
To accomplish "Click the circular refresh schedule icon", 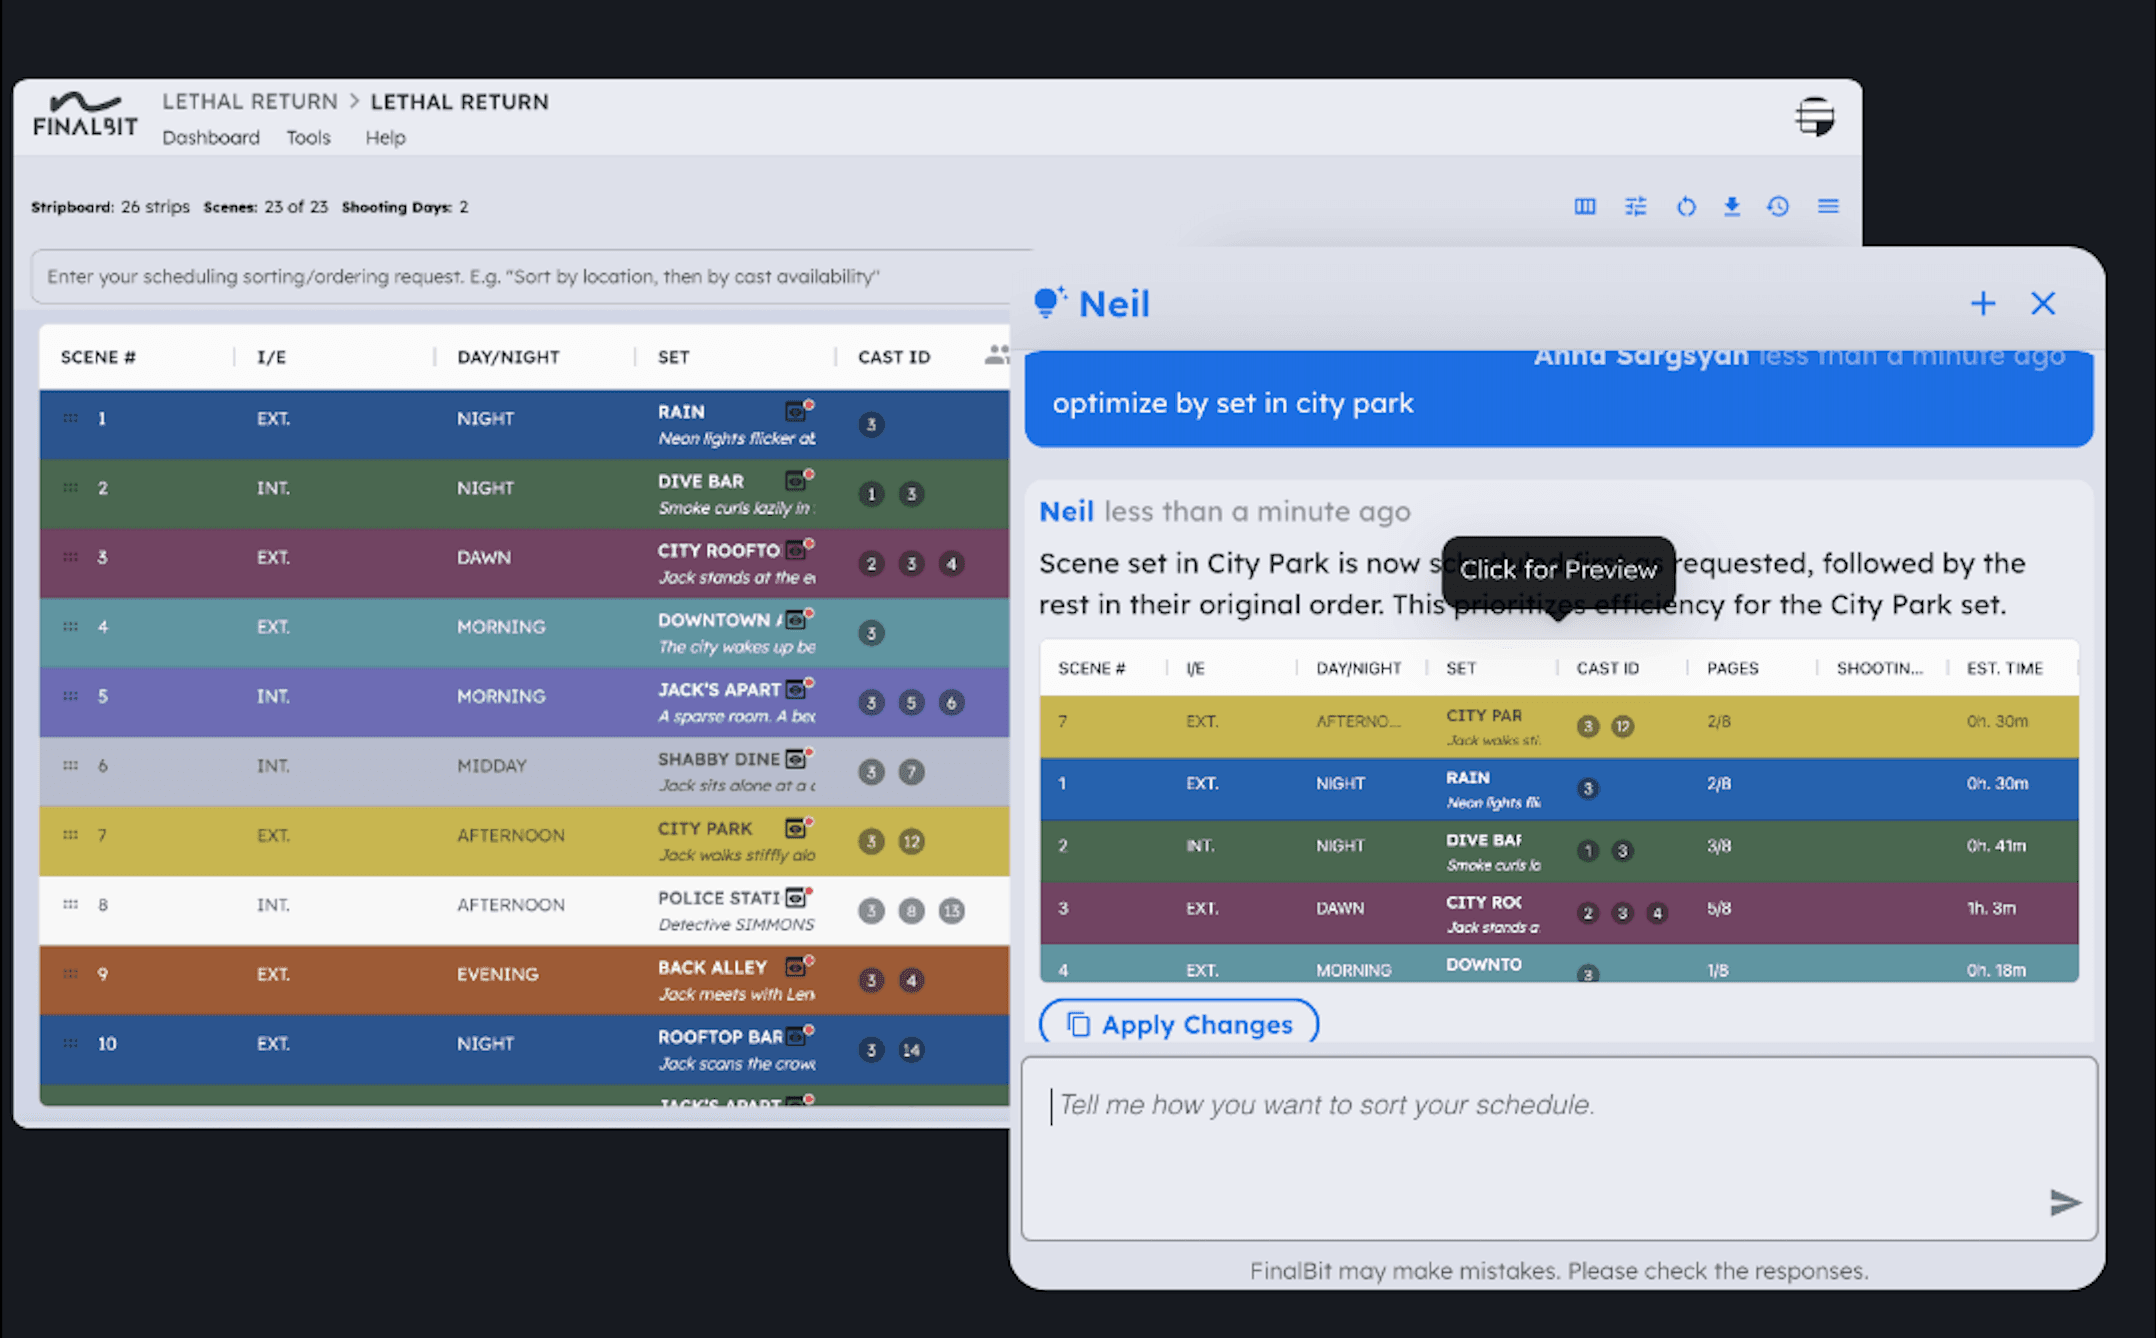I will (1685, 206).
